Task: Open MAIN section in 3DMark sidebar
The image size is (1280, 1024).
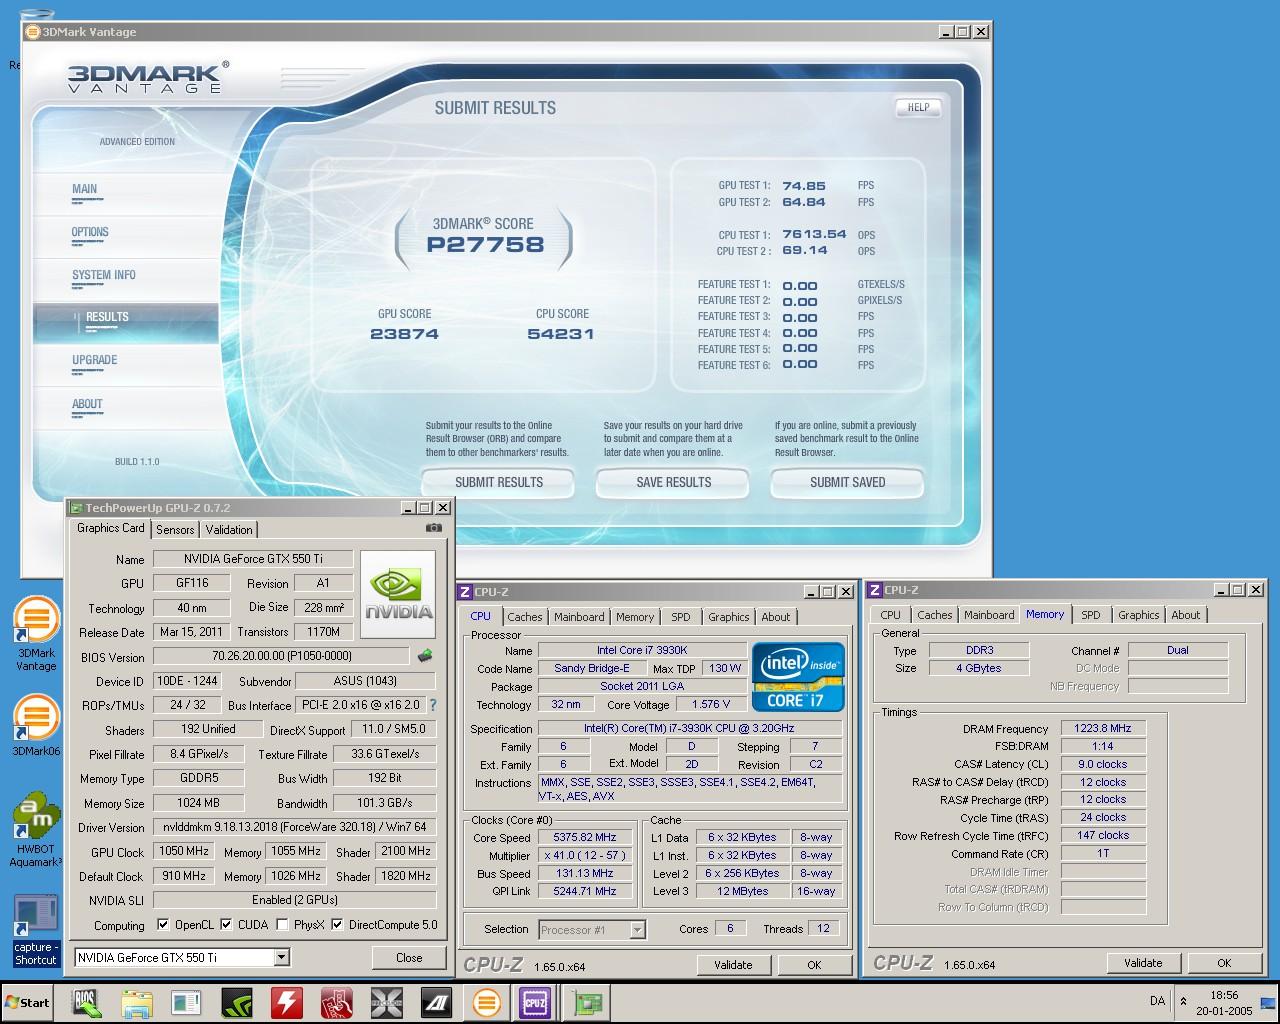Action: click(84, 189)
